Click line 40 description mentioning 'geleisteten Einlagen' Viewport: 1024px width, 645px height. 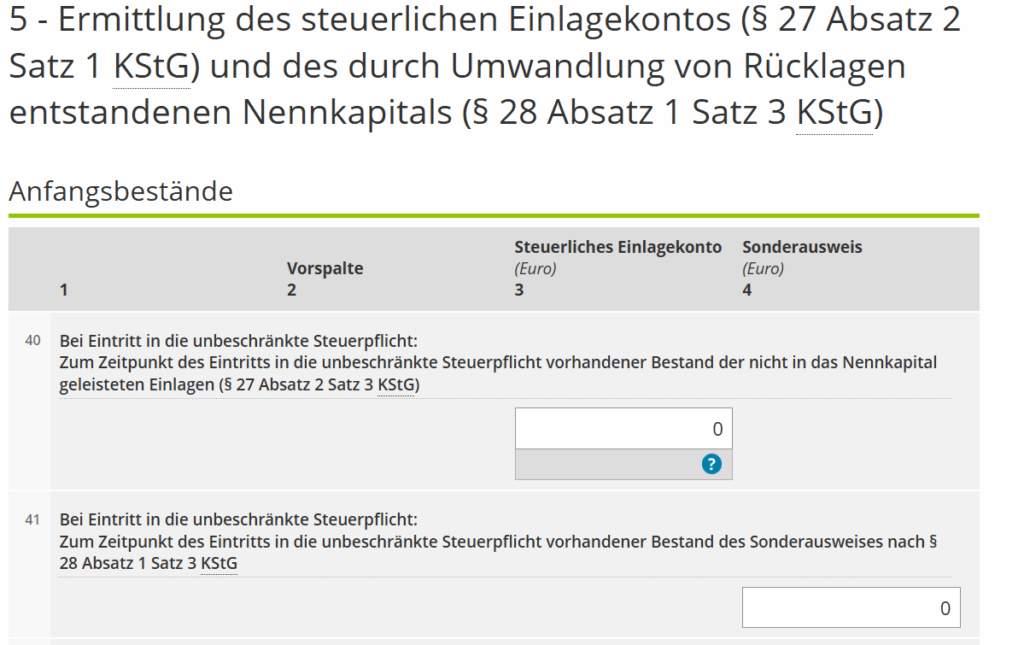point(498,363)
